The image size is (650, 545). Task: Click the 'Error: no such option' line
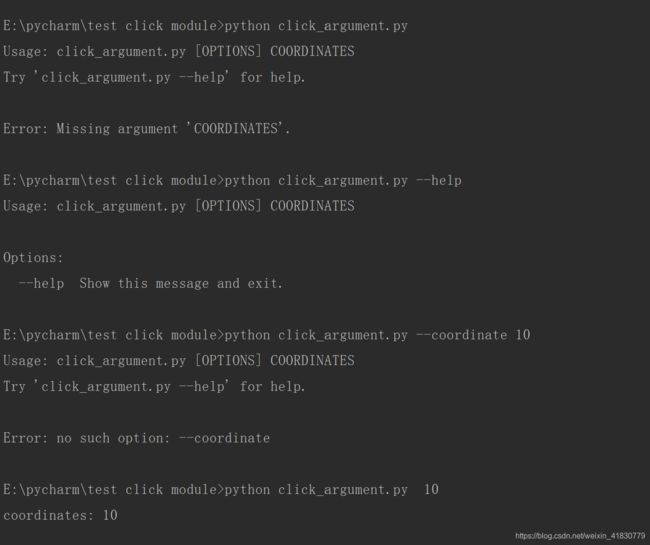tap(137, 438)
